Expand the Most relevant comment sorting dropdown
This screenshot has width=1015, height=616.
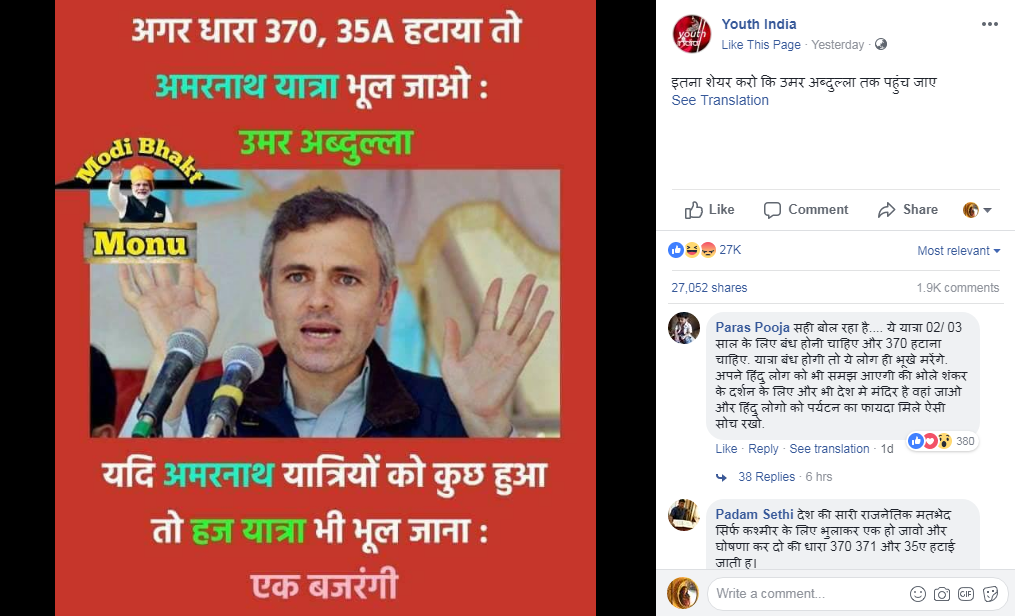[x=959, y=250]
